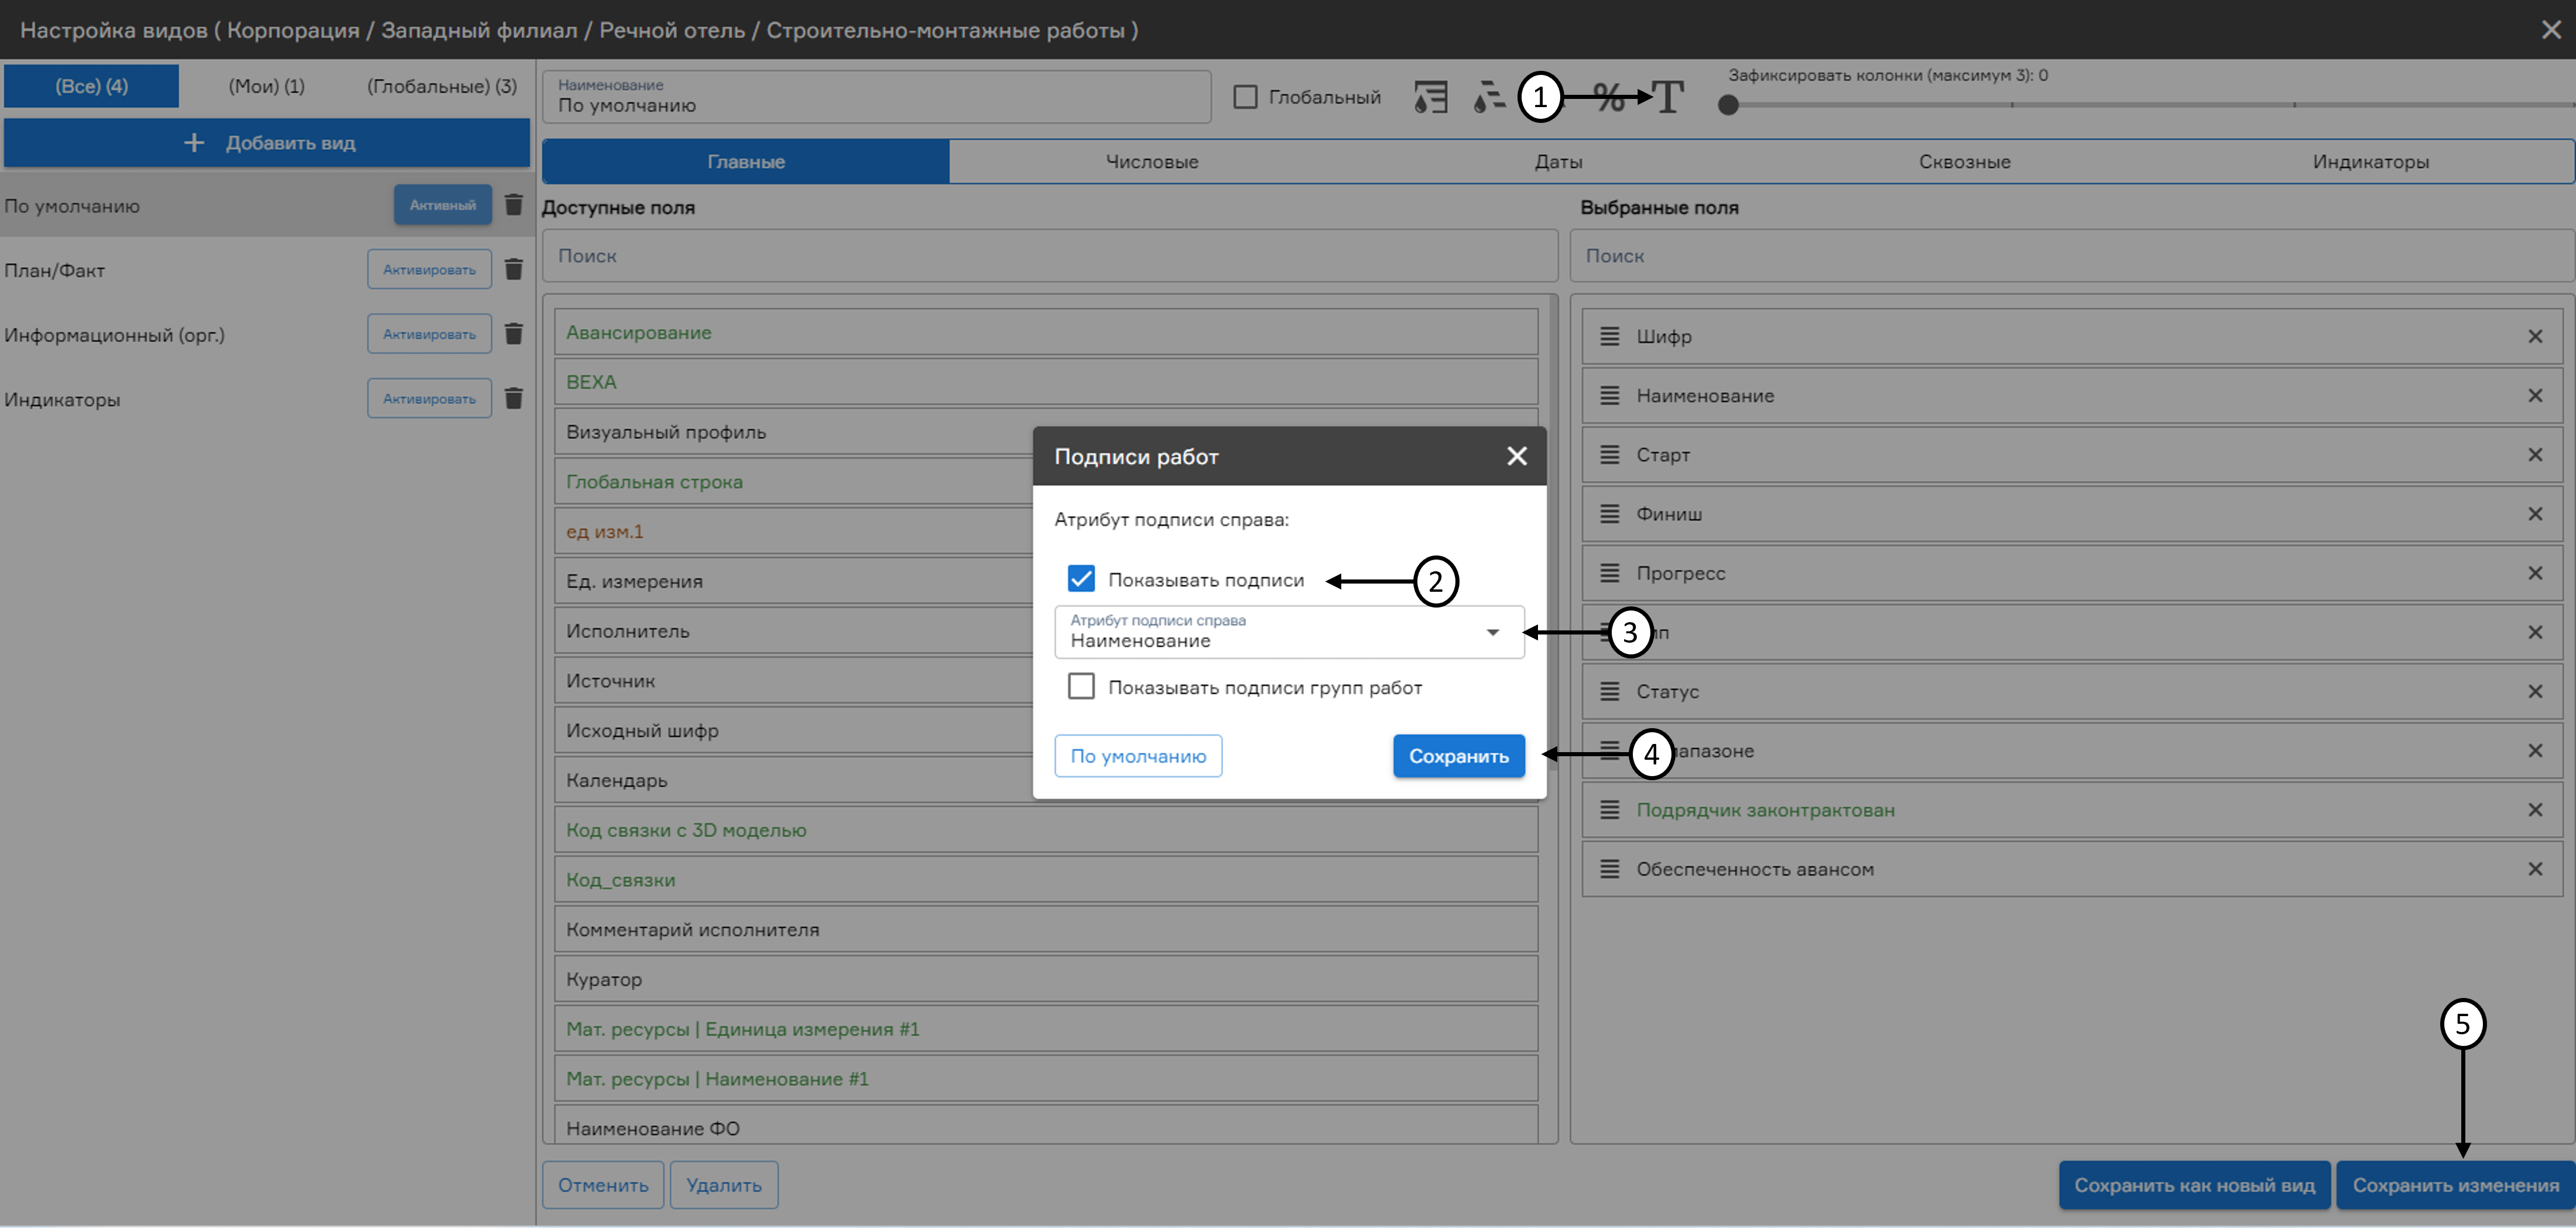Image resolution: width=2576 pixels, height=1228 pixels.
Task: Select Мат. ресурсы | Наименование #1
Action: point(1046,1079)
